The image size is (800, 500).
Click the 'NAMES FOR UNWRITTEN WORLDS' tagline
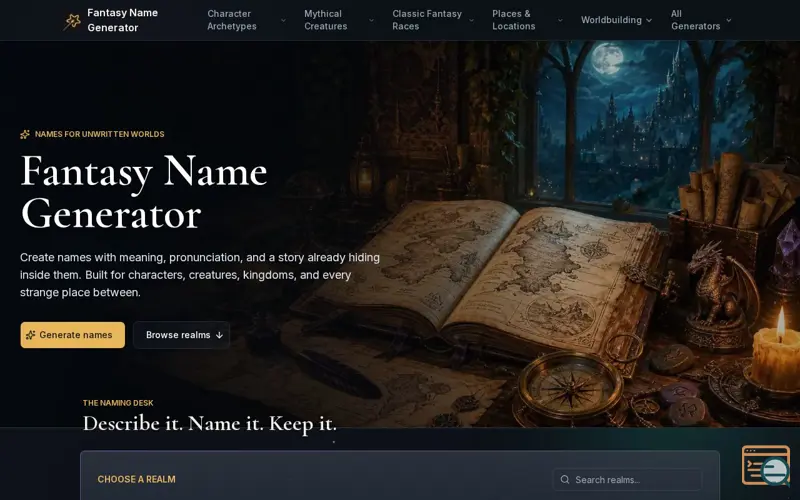(99, 134)
